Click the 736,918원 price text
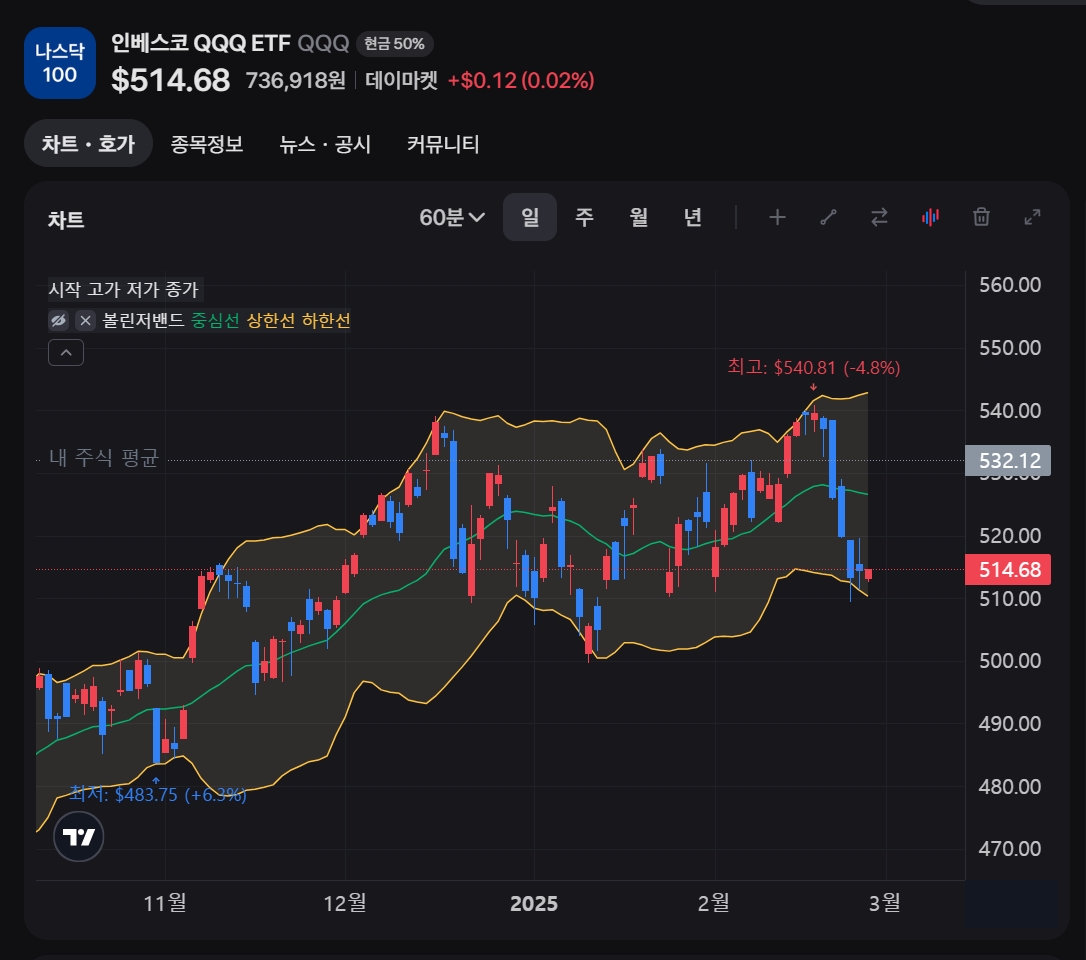 pyautogui.click(x=296, y=80)
